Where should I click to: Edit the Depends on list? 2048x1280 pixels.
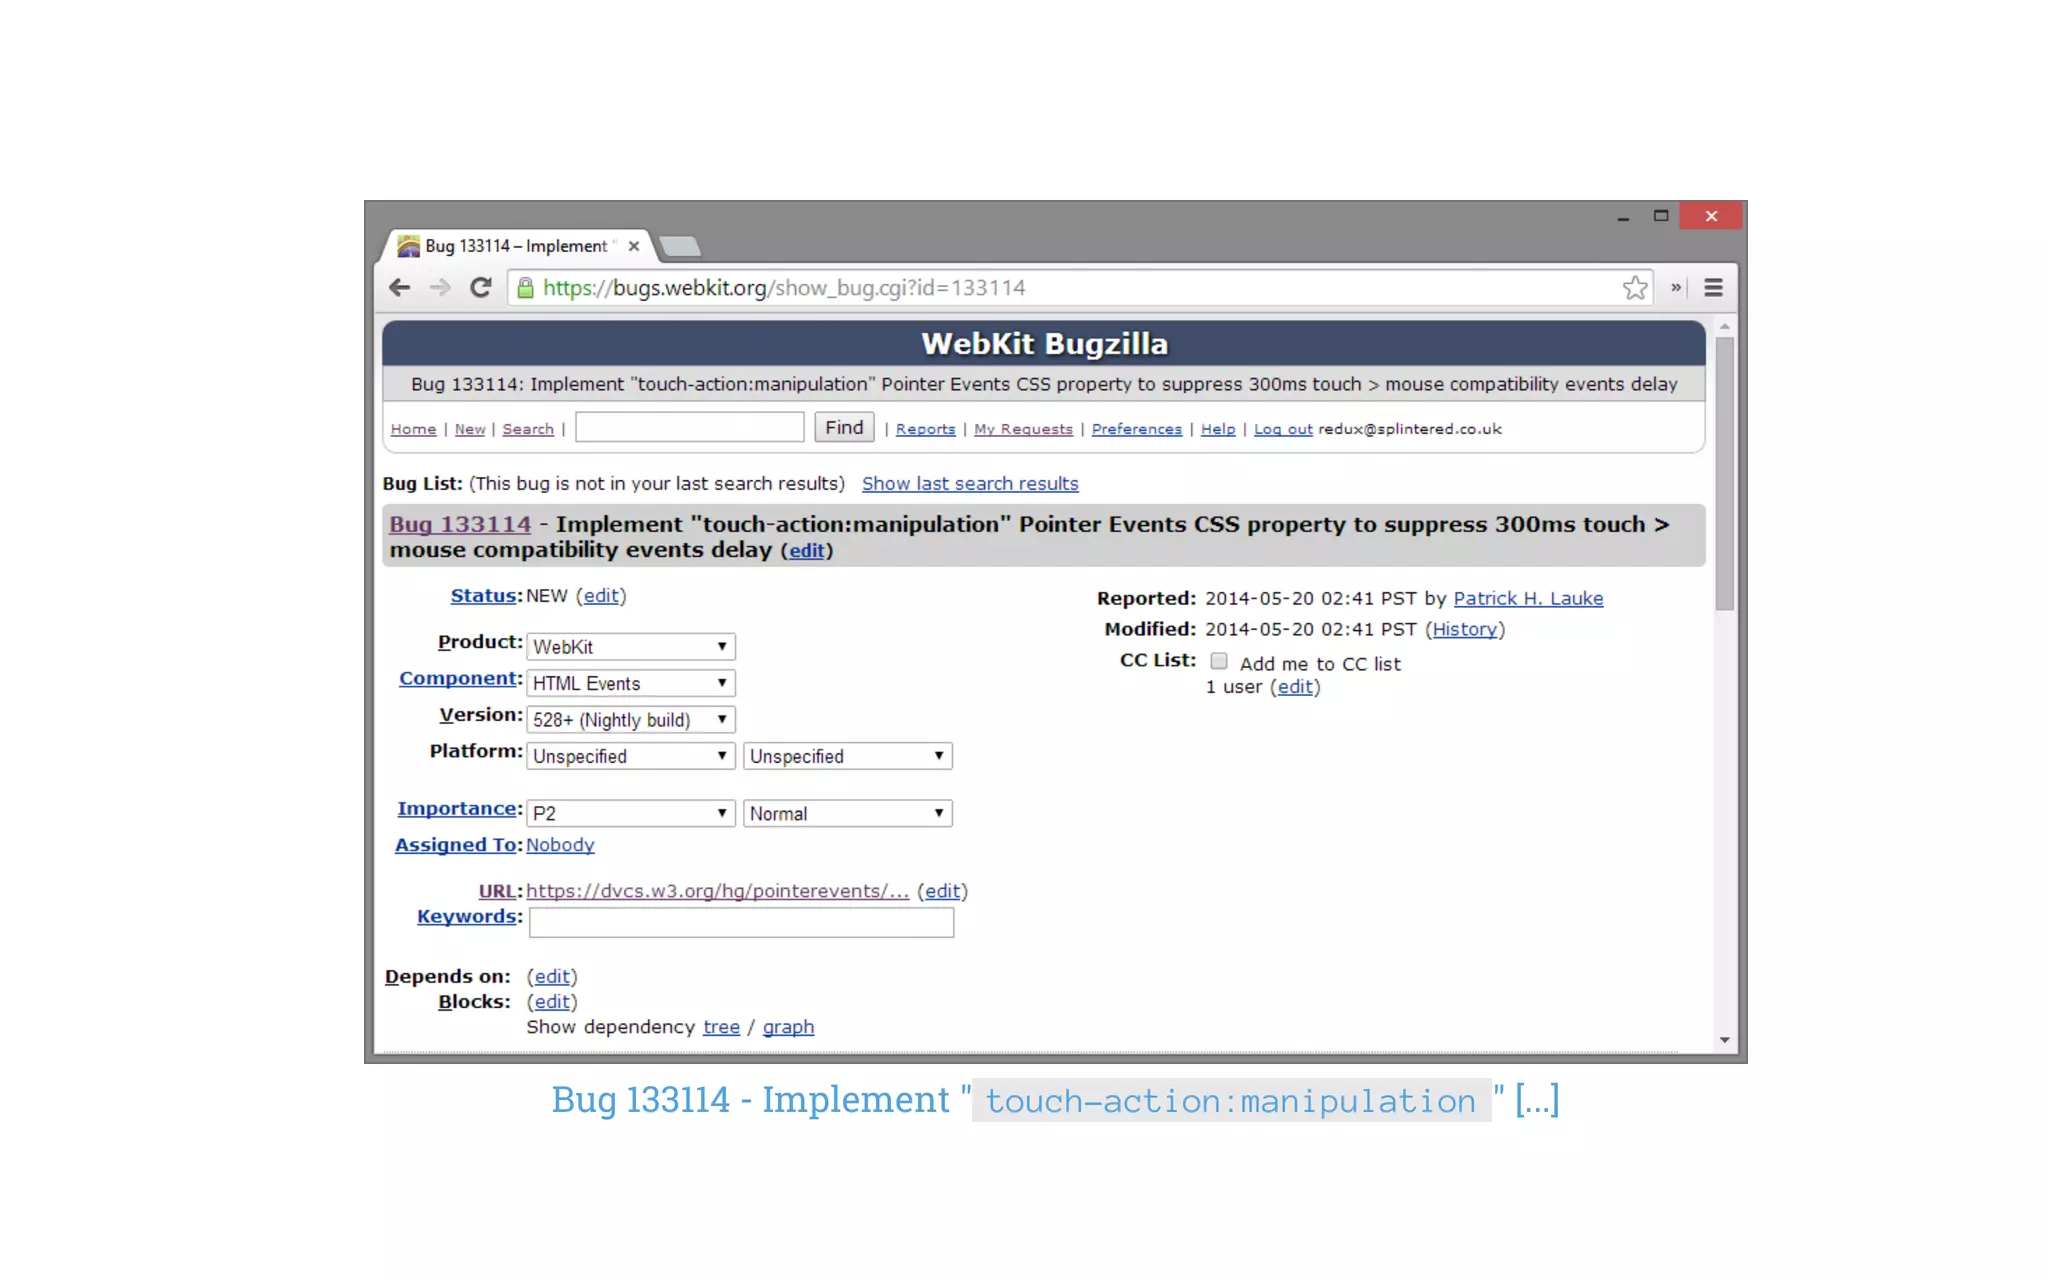[x=552, y=977]
